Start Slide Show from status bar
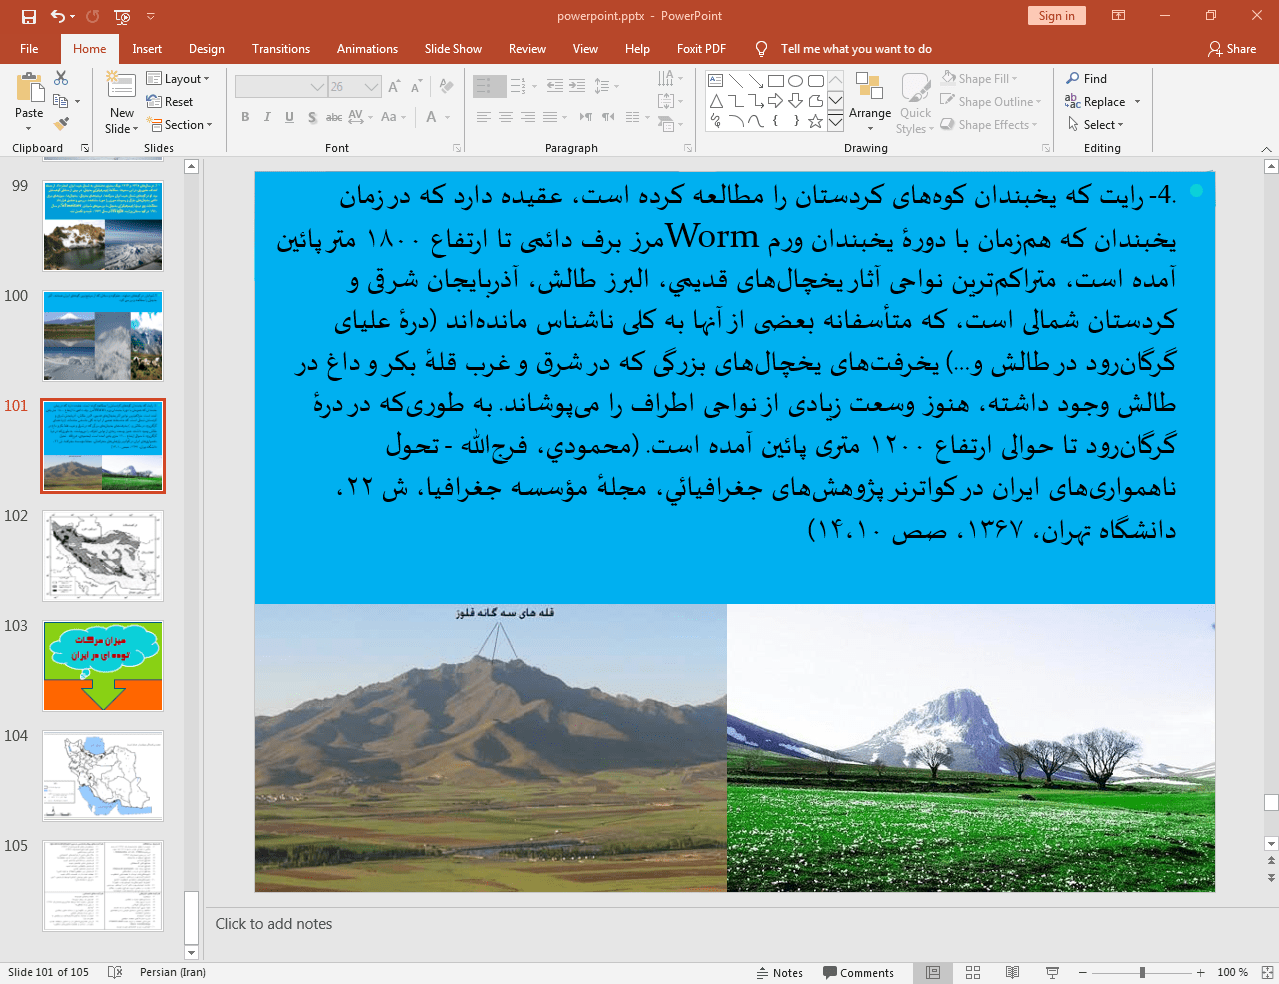Viewport: 1279px width, 984px height. (1052, 973)
